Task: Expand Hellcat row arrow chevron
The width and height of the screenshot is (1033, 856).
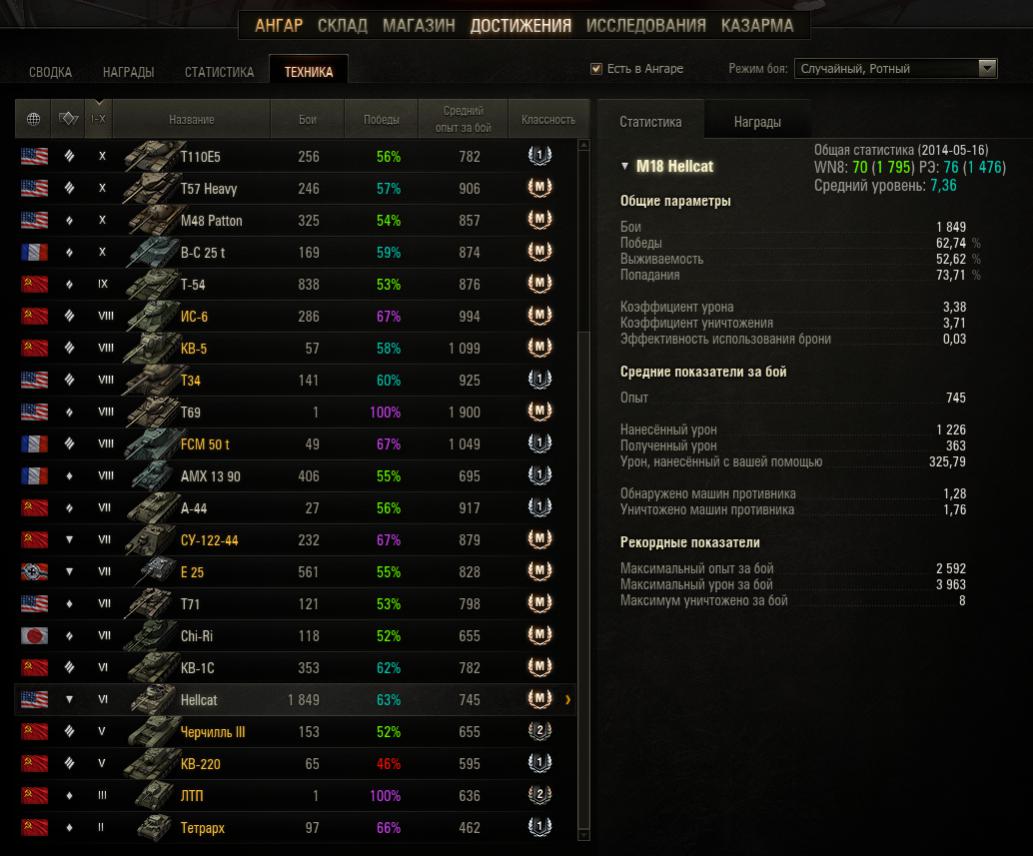Action: point(568,700)
